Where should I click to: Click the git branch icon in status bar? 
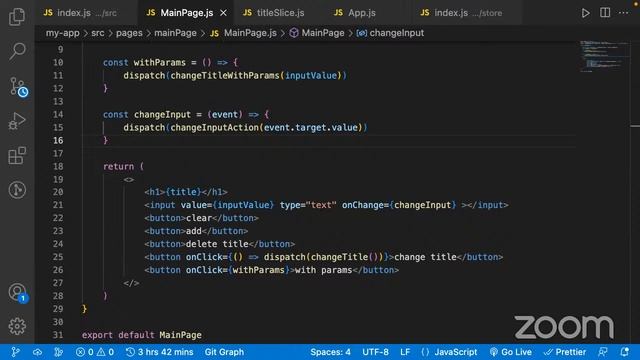pyautogui.click(x=16, y=352)
